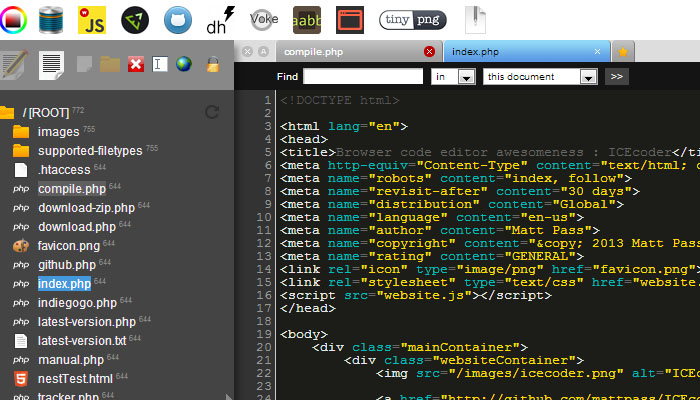The height and width of the screenshot is (400, 700).
Task: Open the yellow JS plugin icon
Action: (x=93, y=19)
